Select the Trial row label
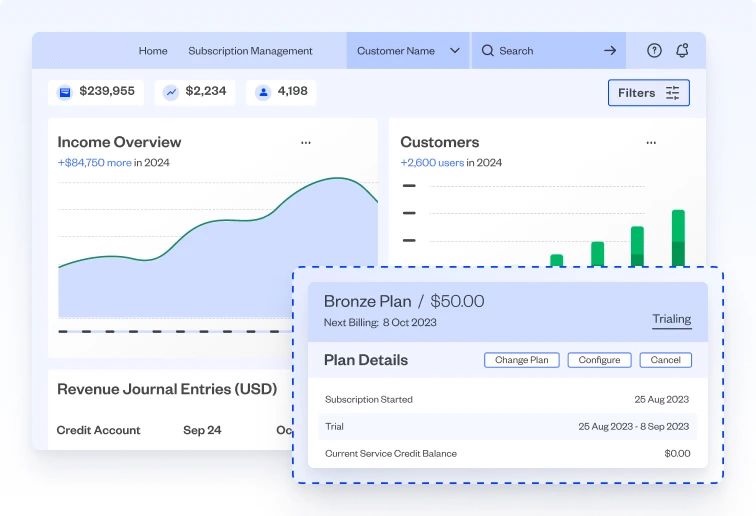 click(334, 427)
